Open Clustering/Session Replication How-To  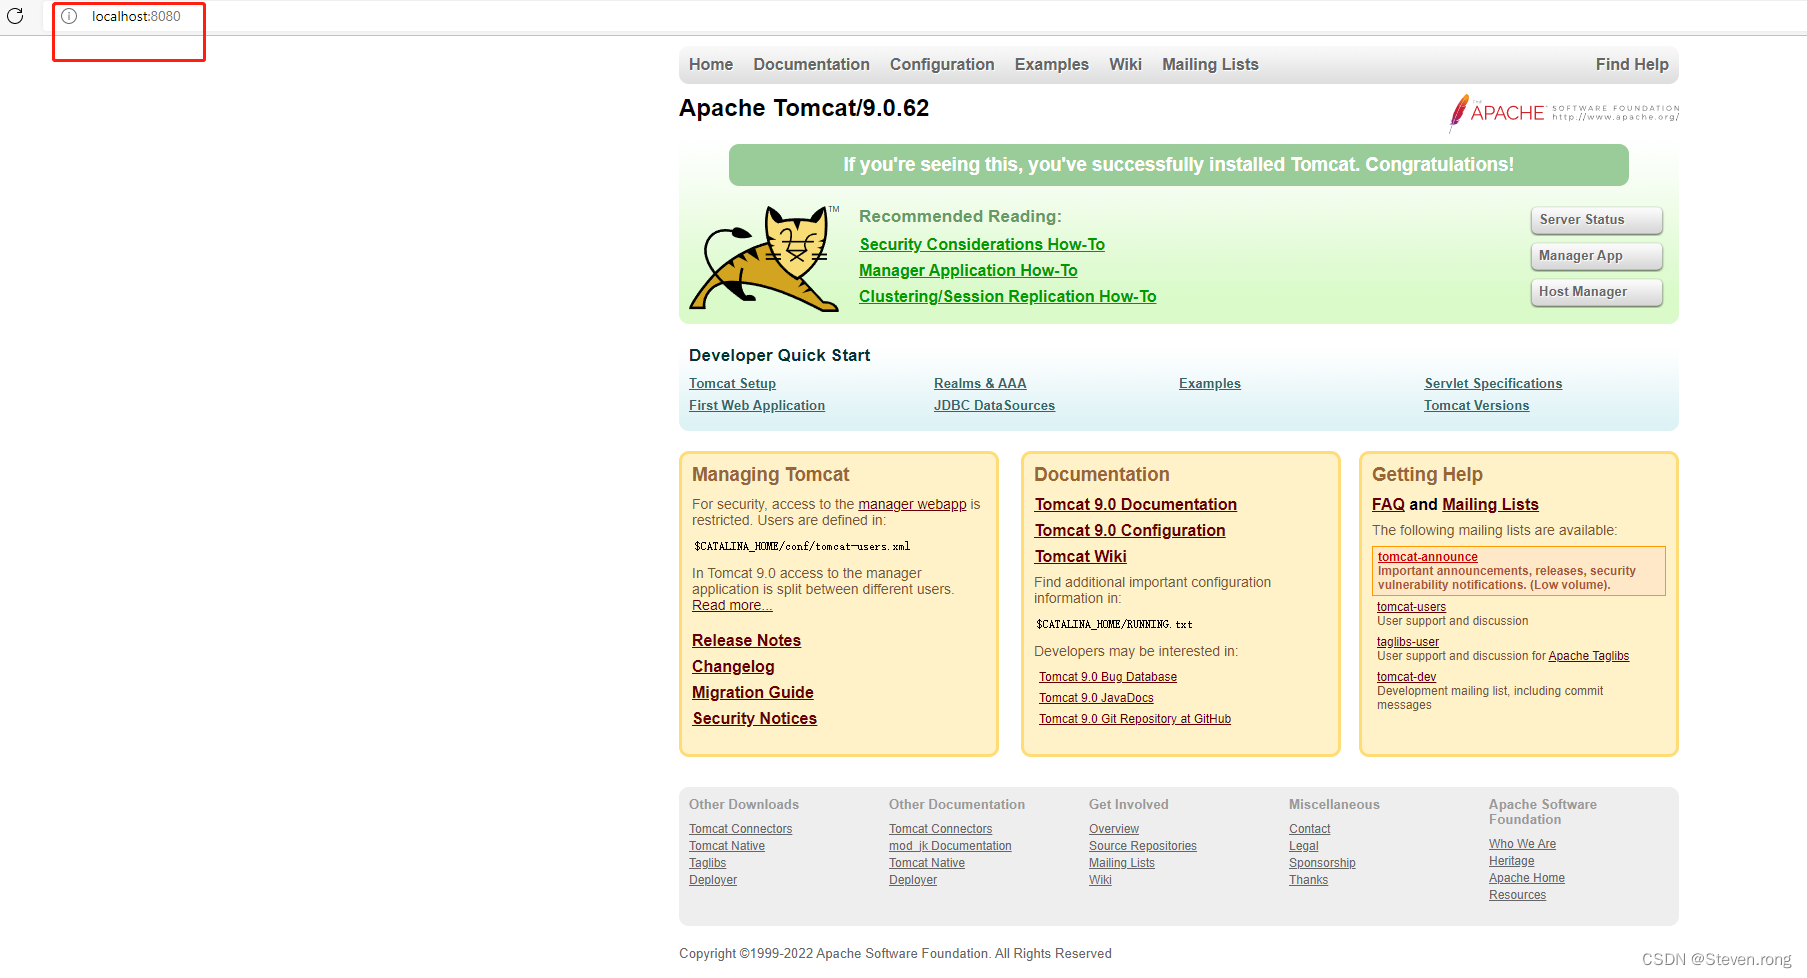[1007, 297]
